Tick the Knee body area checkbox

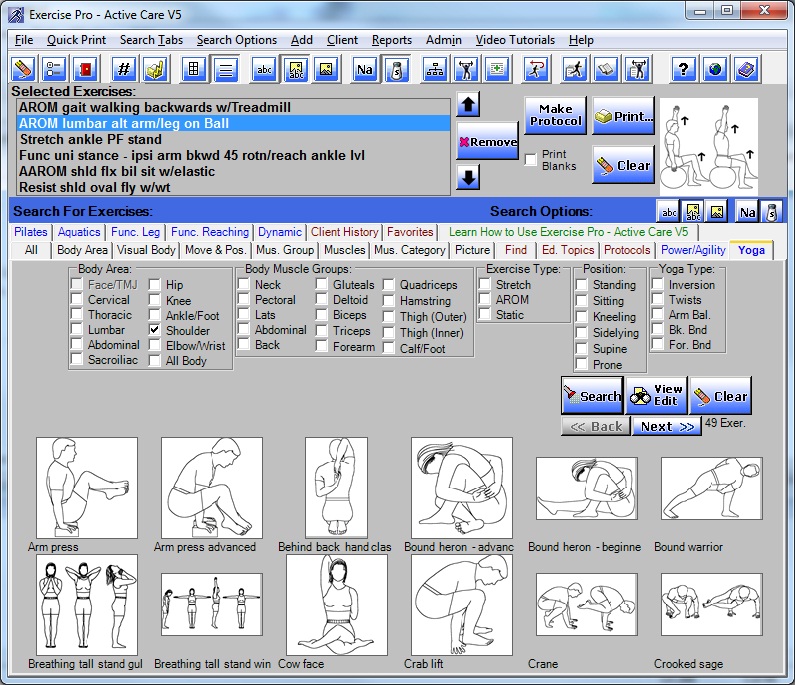point(155,300)
